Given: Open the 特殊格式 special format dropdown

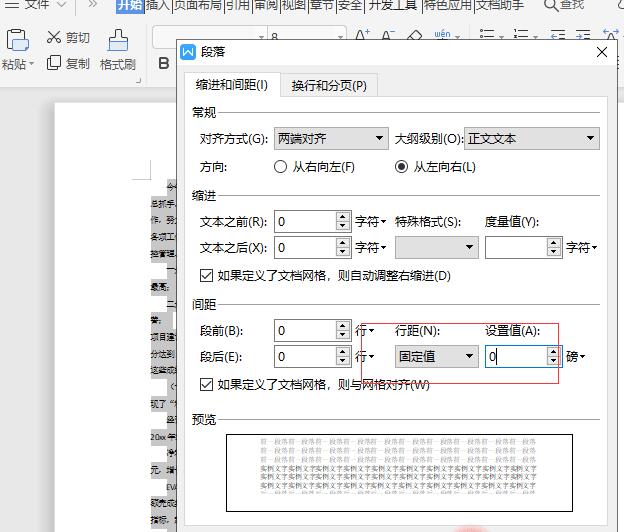Looking at the screenshot, I should [x=437, y=247].
